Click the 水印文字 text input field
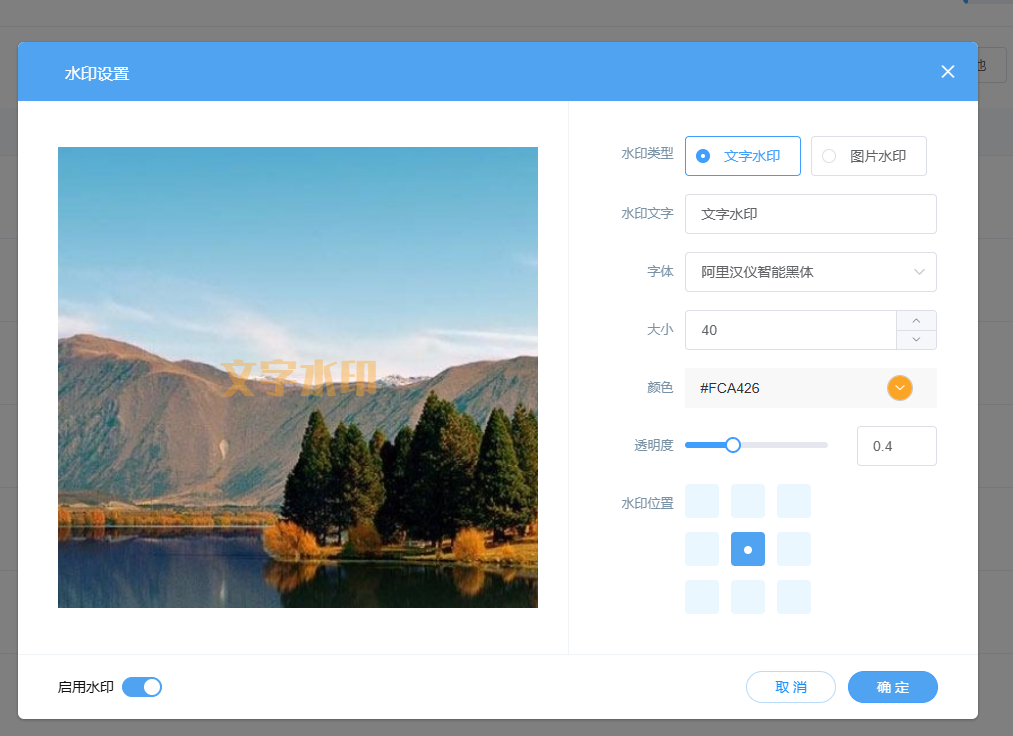Image resolution: width=1013 pixels, height=736 pixels. tap(810, 214)
